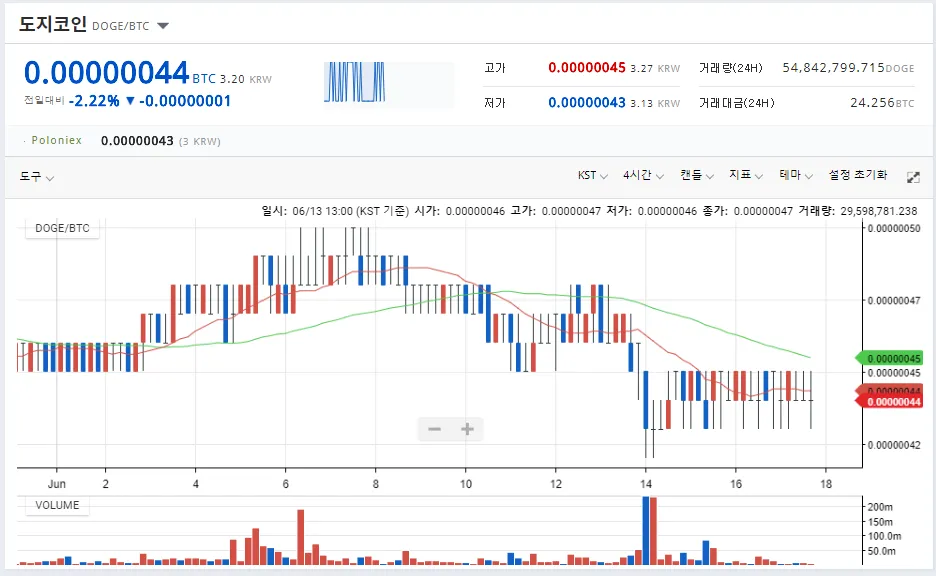Open the 도구 tools dropdown
936x576 pixels.
[x=37, y=176]
